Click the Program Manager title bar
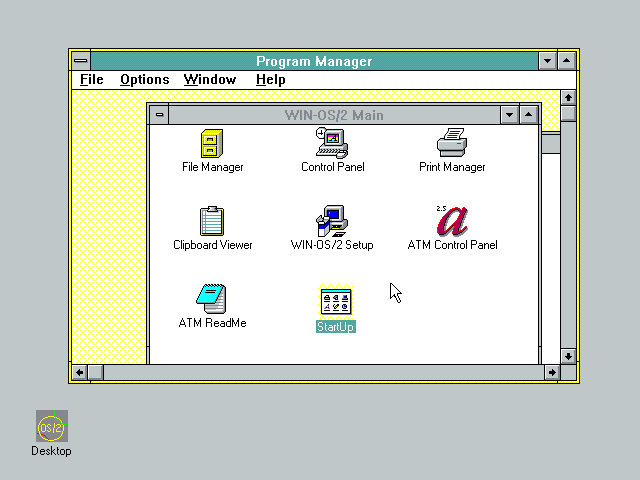Viewport: 640px width, 480px height. tap(314, 61)
